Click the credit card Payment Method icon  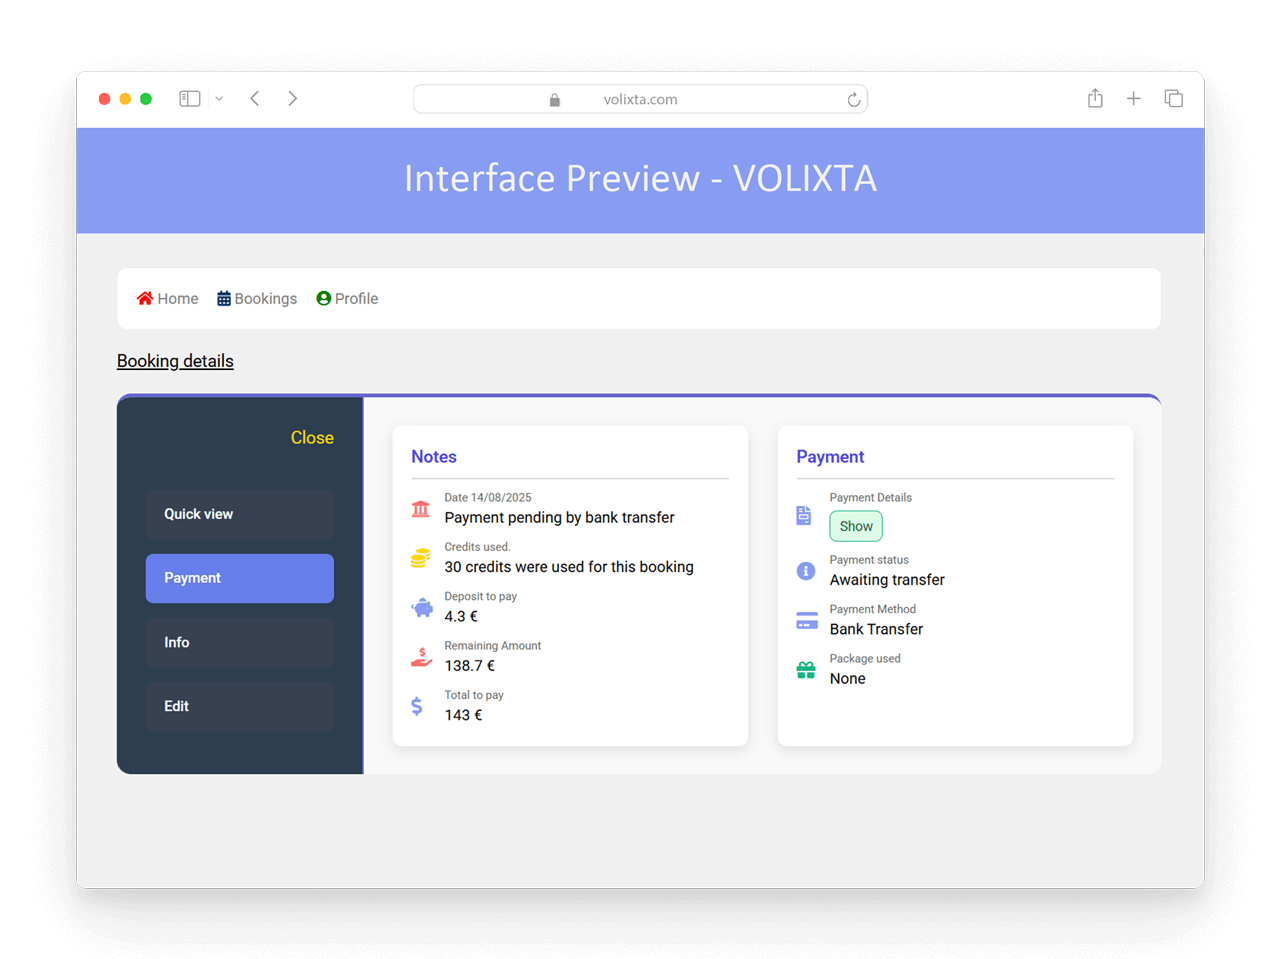coord(807,620)
